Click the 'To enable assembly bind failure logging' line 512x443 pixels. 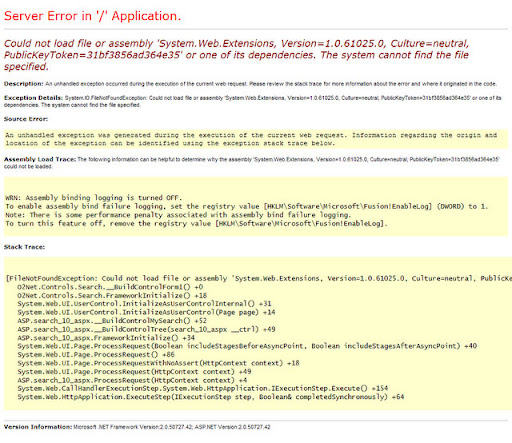point(247,206)
